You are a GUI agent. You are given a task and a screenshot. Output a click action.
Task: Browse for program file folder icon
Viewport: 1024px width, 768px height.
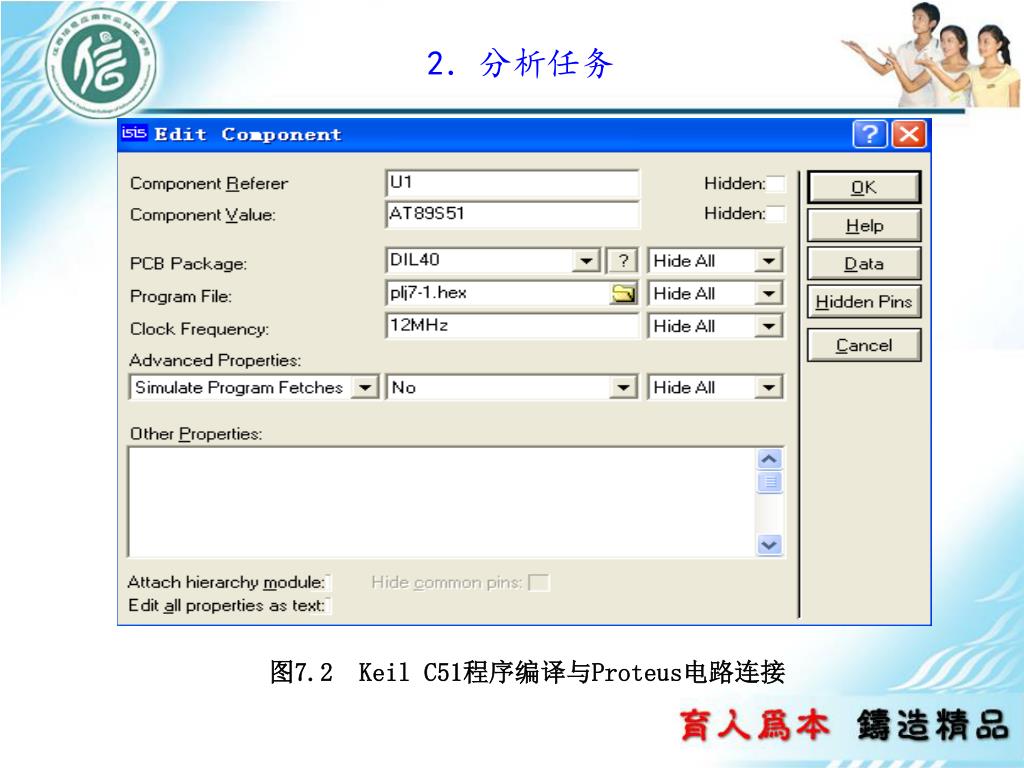pos(624,294)
